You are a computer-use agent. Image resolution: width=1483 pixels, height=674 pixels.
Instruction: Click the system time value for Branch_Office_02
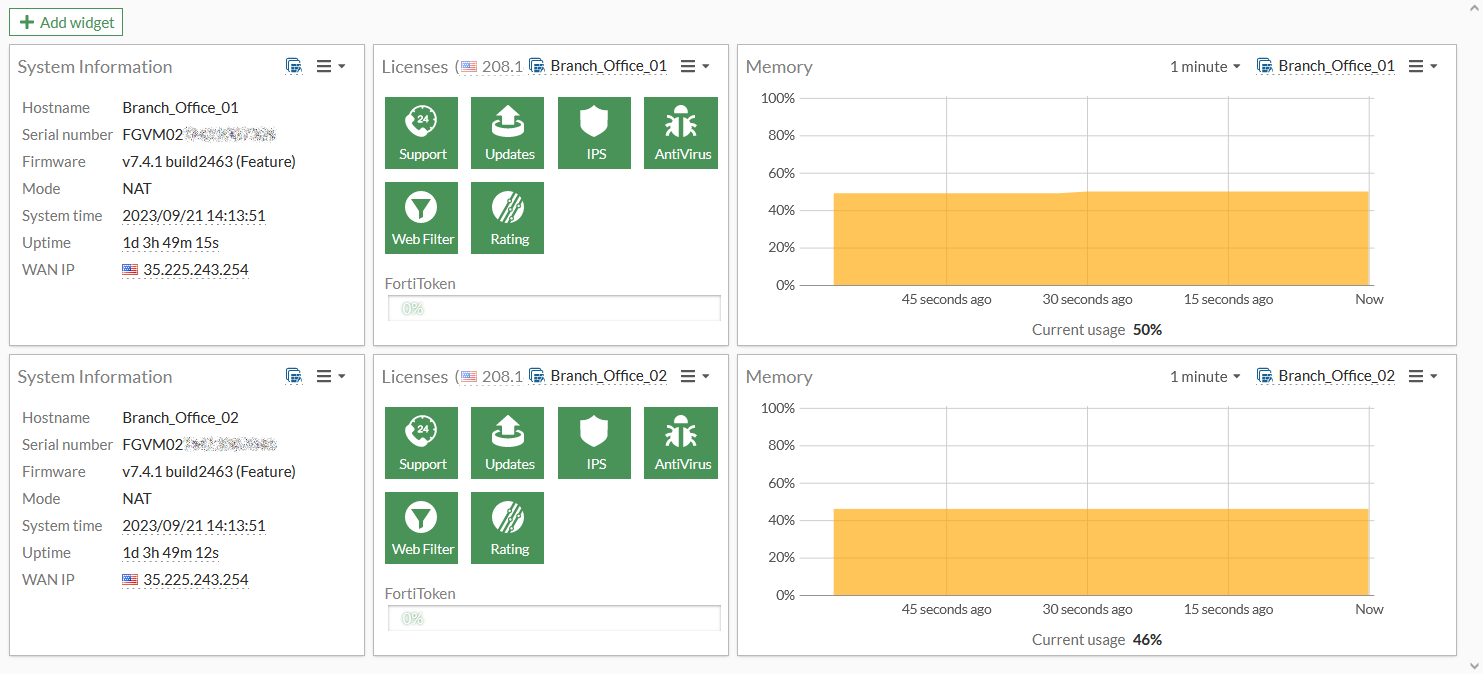pos(194,526)
